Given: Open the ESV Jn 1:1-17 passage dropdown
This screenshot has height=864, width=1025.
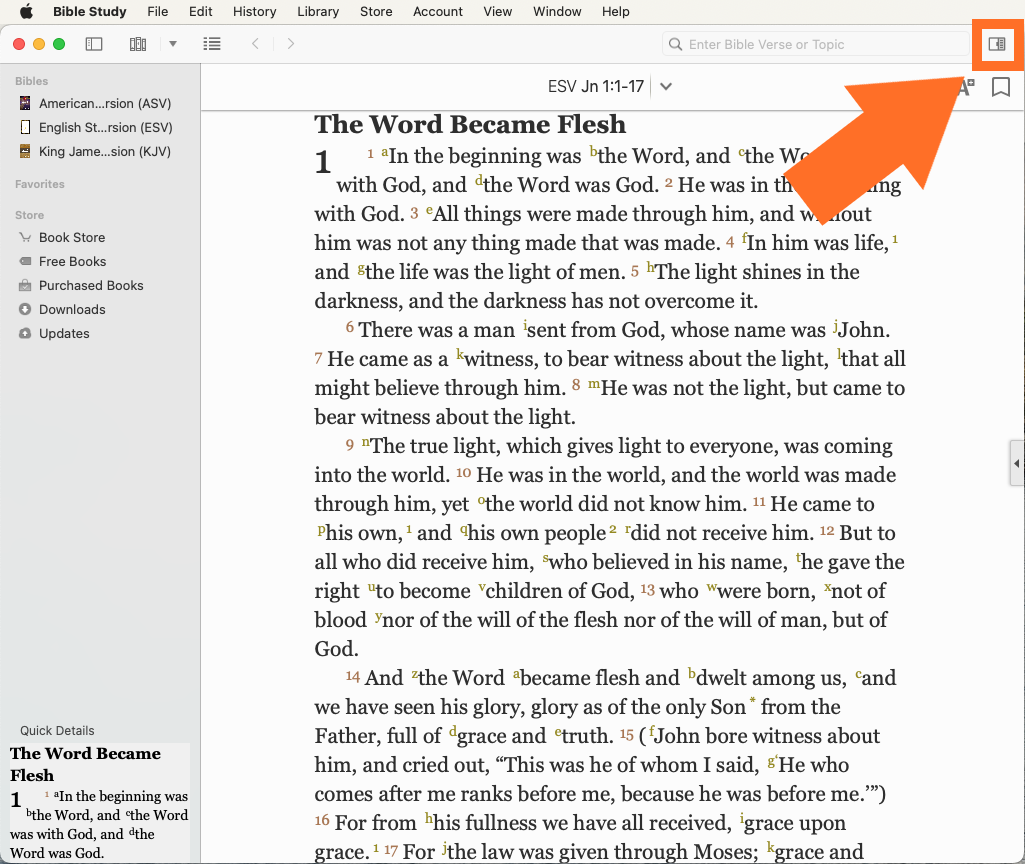Looking at the screenshot, I should [x=666, y=87].
